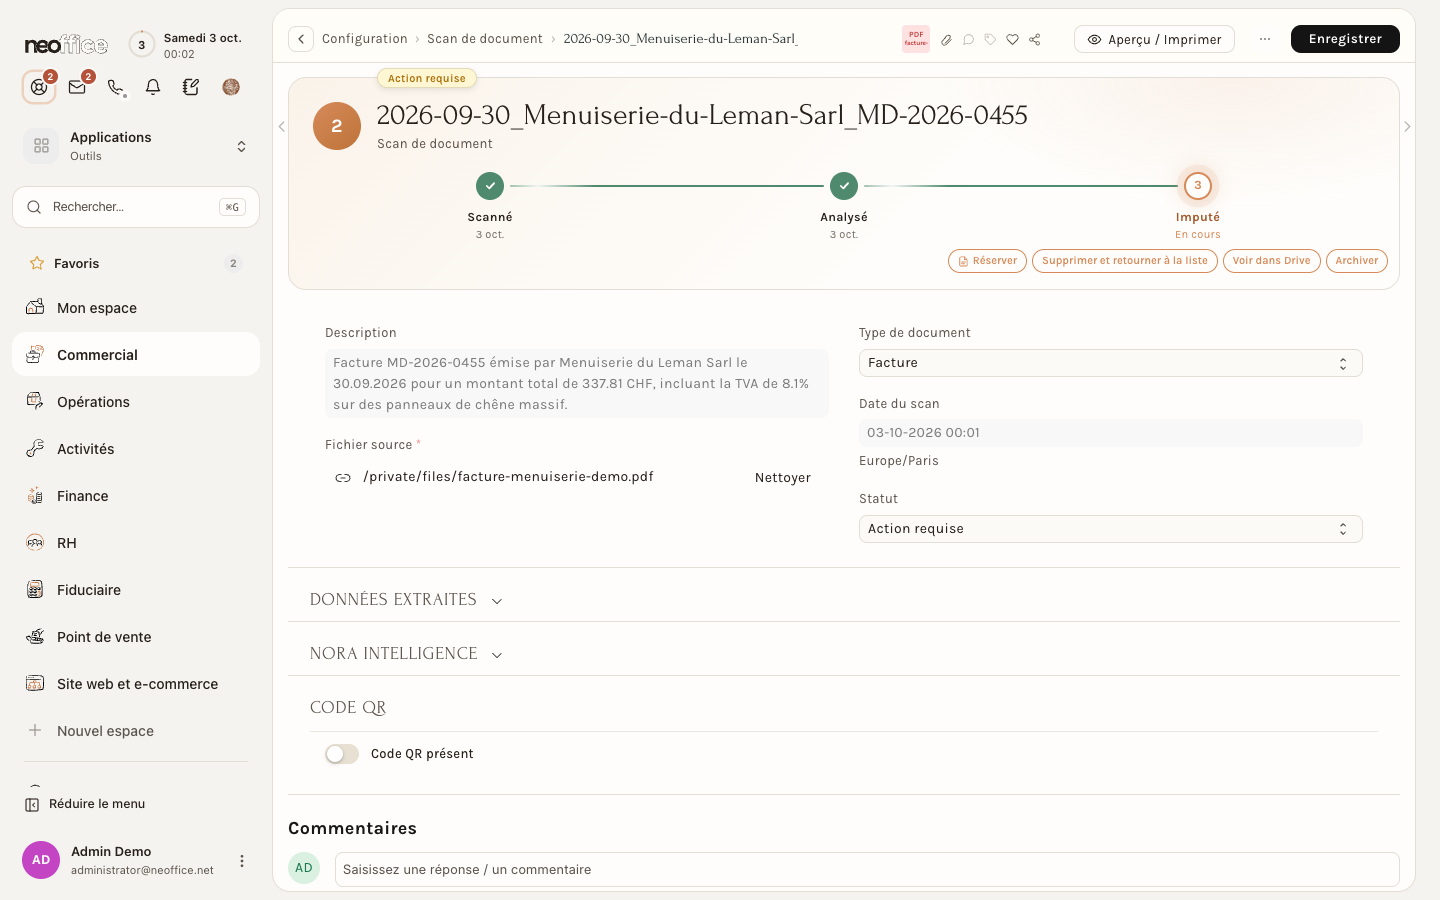Open the comment bubble icon in header
1440x900 pixels.
pos(968,40)
